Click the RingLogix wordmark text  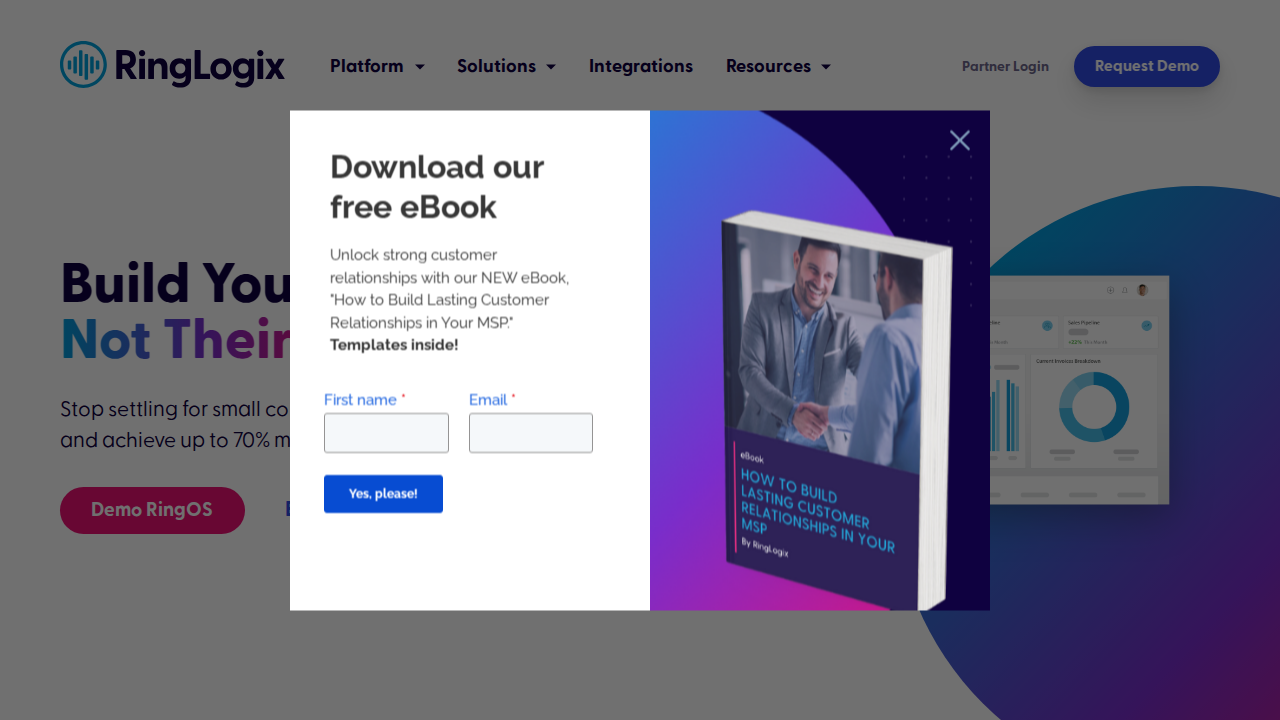200,66
